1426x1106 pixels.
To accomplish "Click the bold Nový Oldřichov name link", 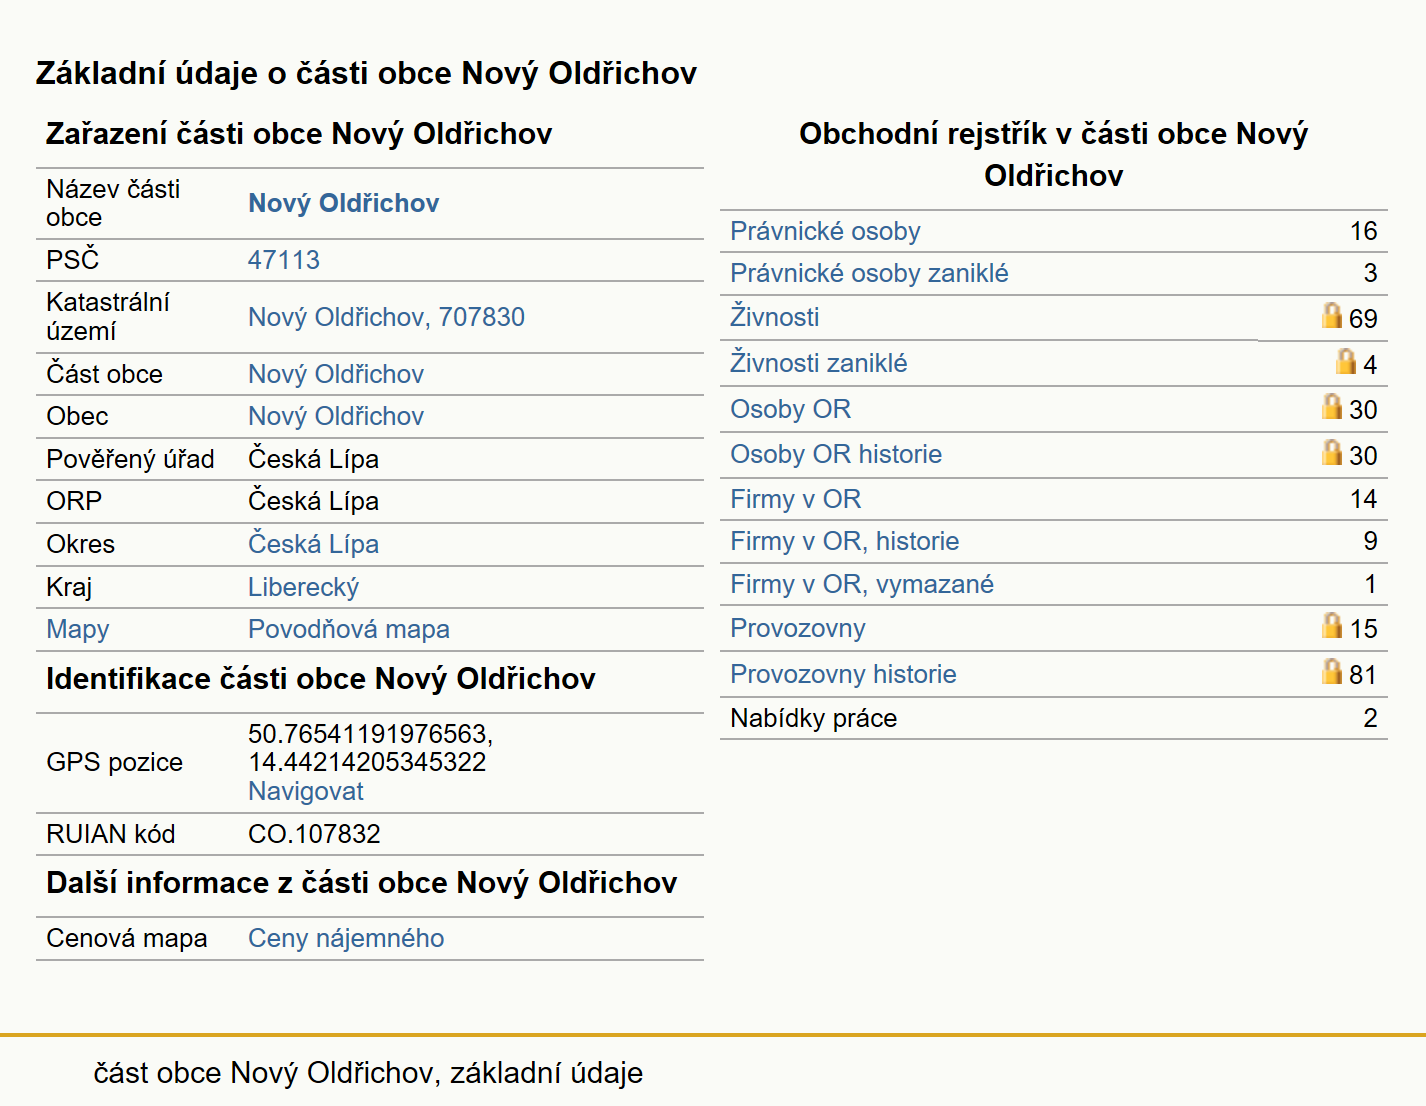I will tap(343, 203).
